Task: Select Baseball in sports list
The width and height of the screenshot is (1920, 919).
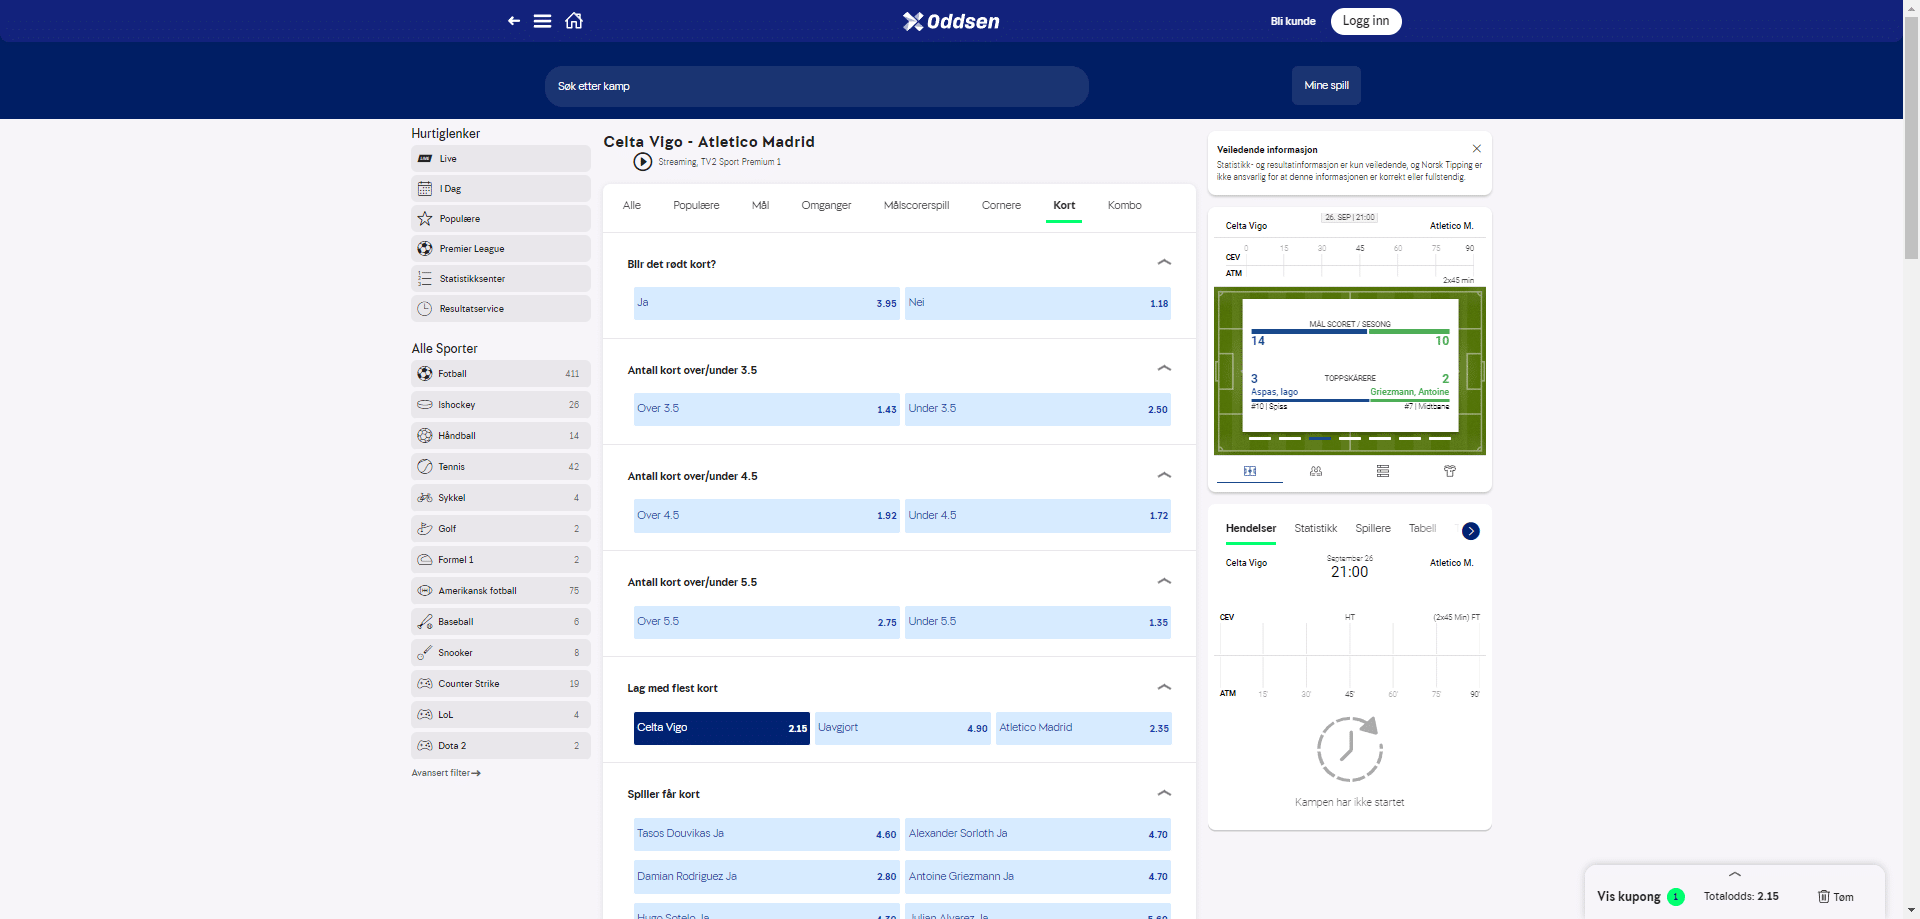Action: 501,622
